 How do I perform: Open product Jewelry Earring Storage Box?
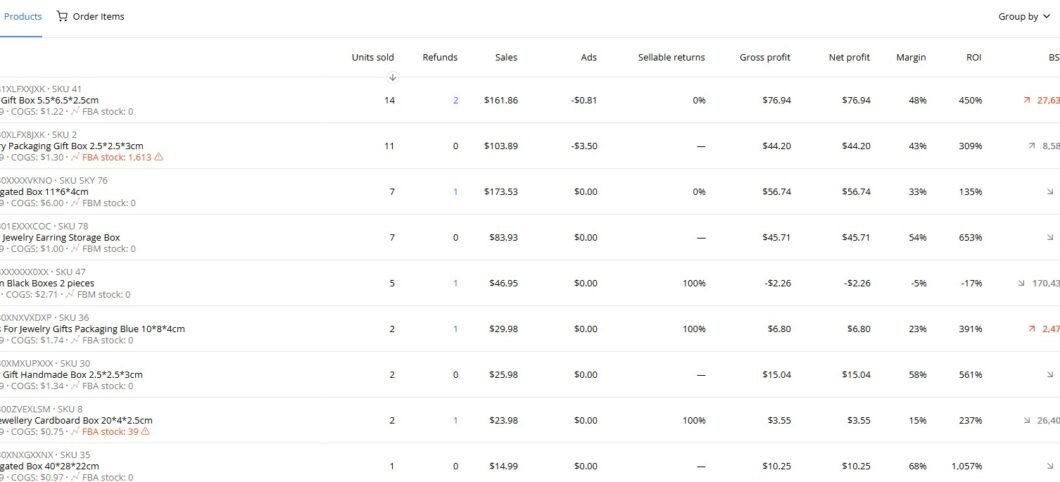[x=62, y=238]
